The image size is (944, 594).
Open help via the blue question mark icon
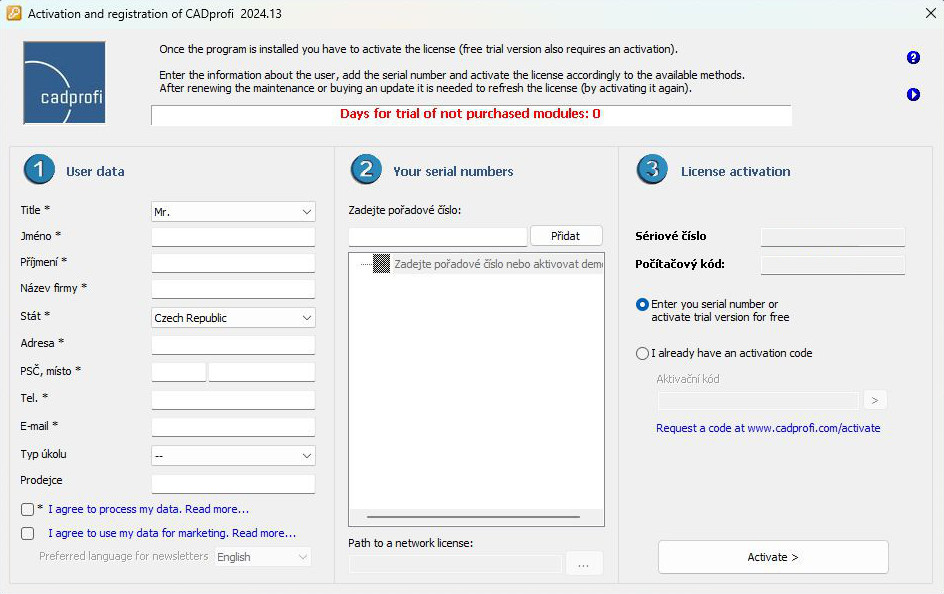[913, 58]
